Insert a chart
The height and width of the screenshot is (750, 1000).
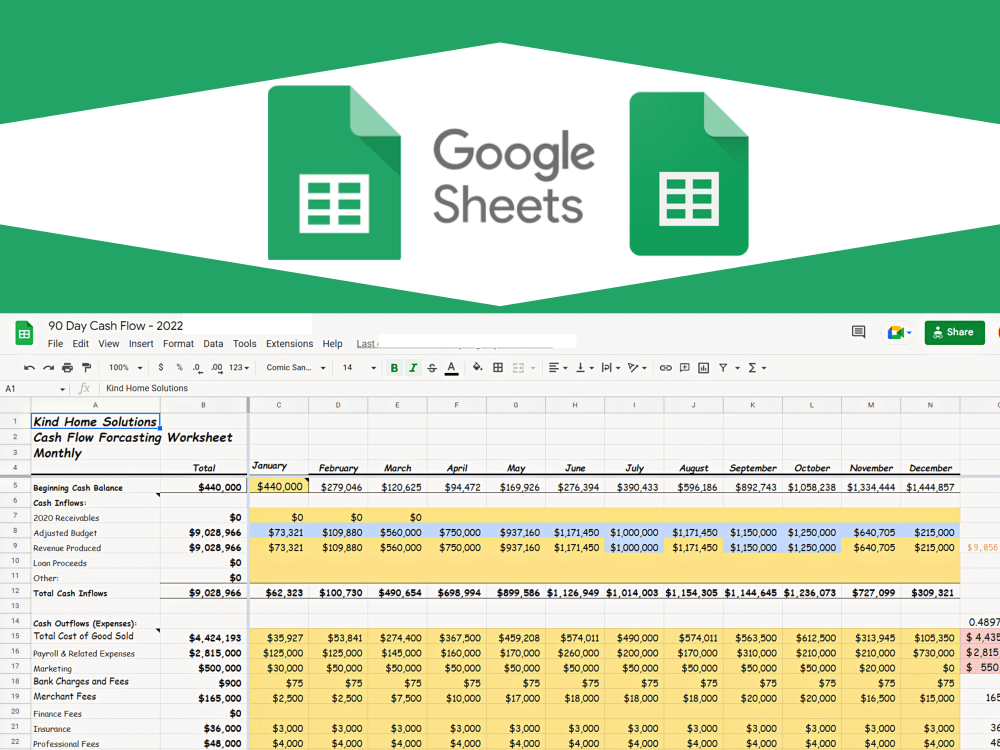coord(703,367)
